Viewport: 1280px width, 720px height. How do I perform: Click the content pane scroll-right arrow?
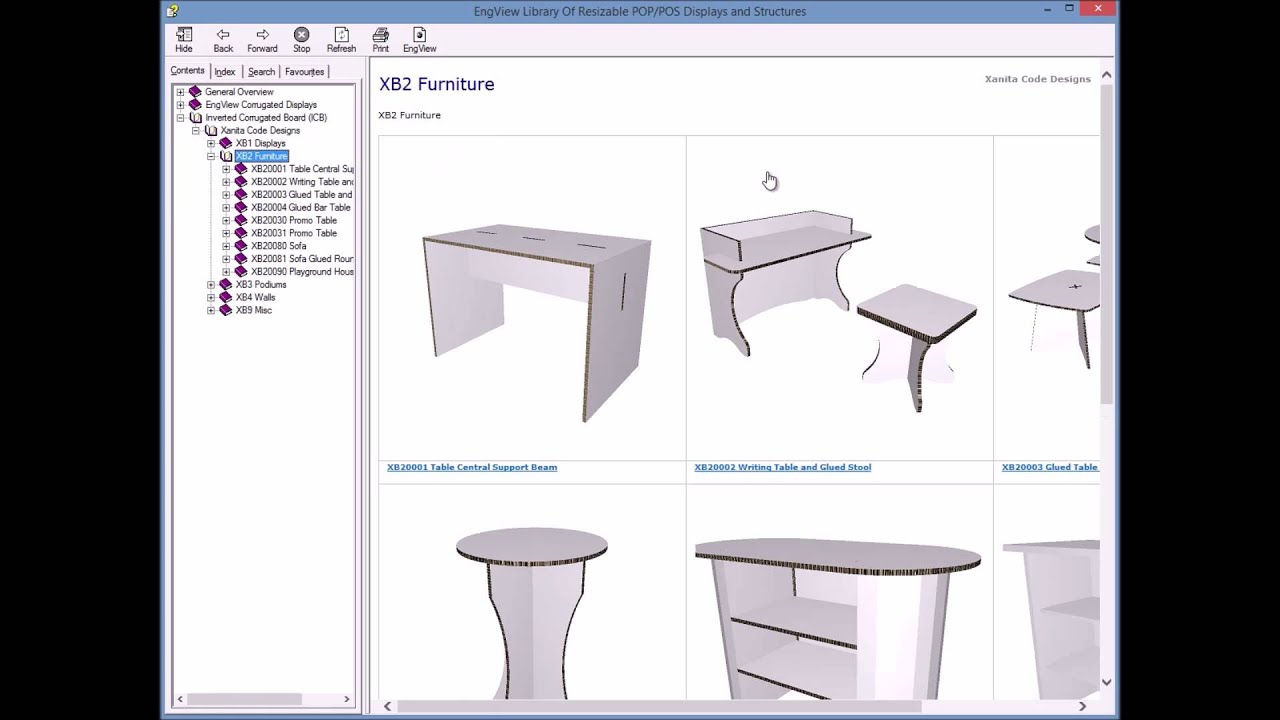pyautogui.click(x=1082, y=706)
